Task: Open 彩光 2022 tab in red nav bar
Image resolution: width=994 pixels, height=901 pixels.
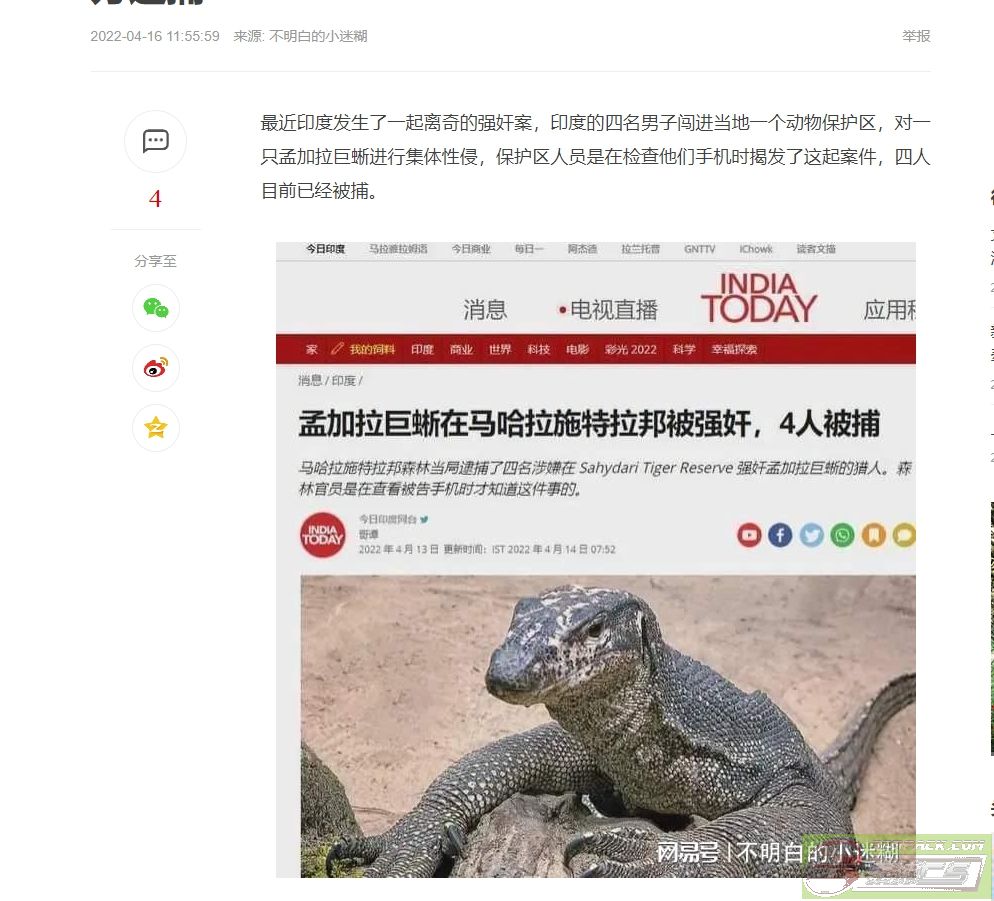Action: click(631, 349)
